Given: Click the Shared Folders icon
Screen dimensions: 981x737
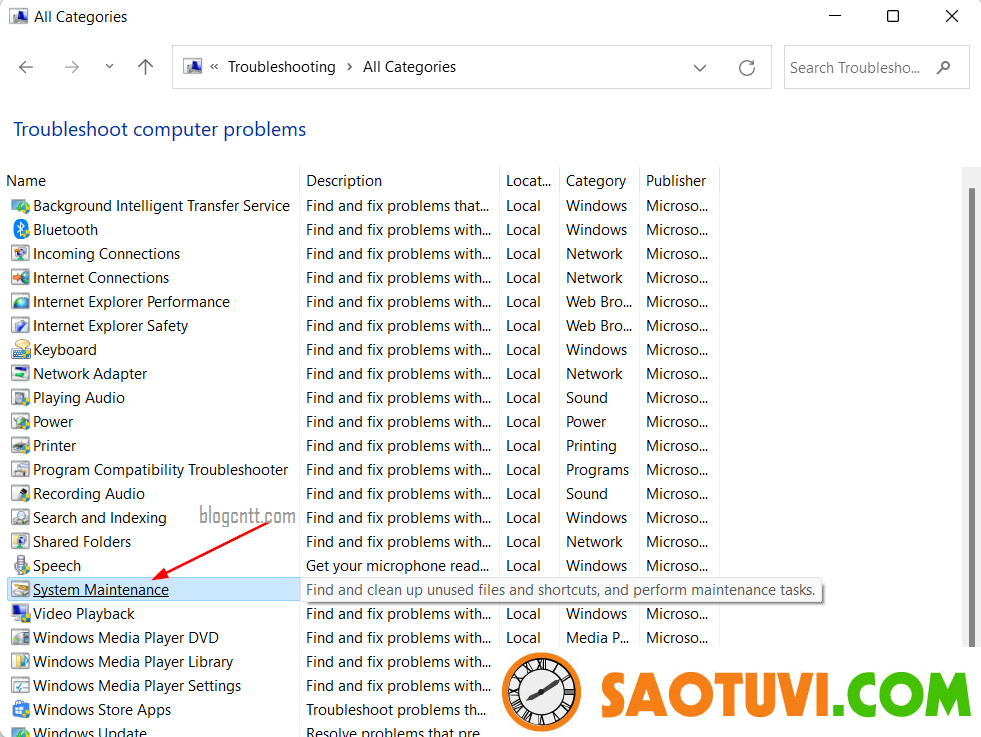Looking at the screenshot, I should tap(21, 541).
